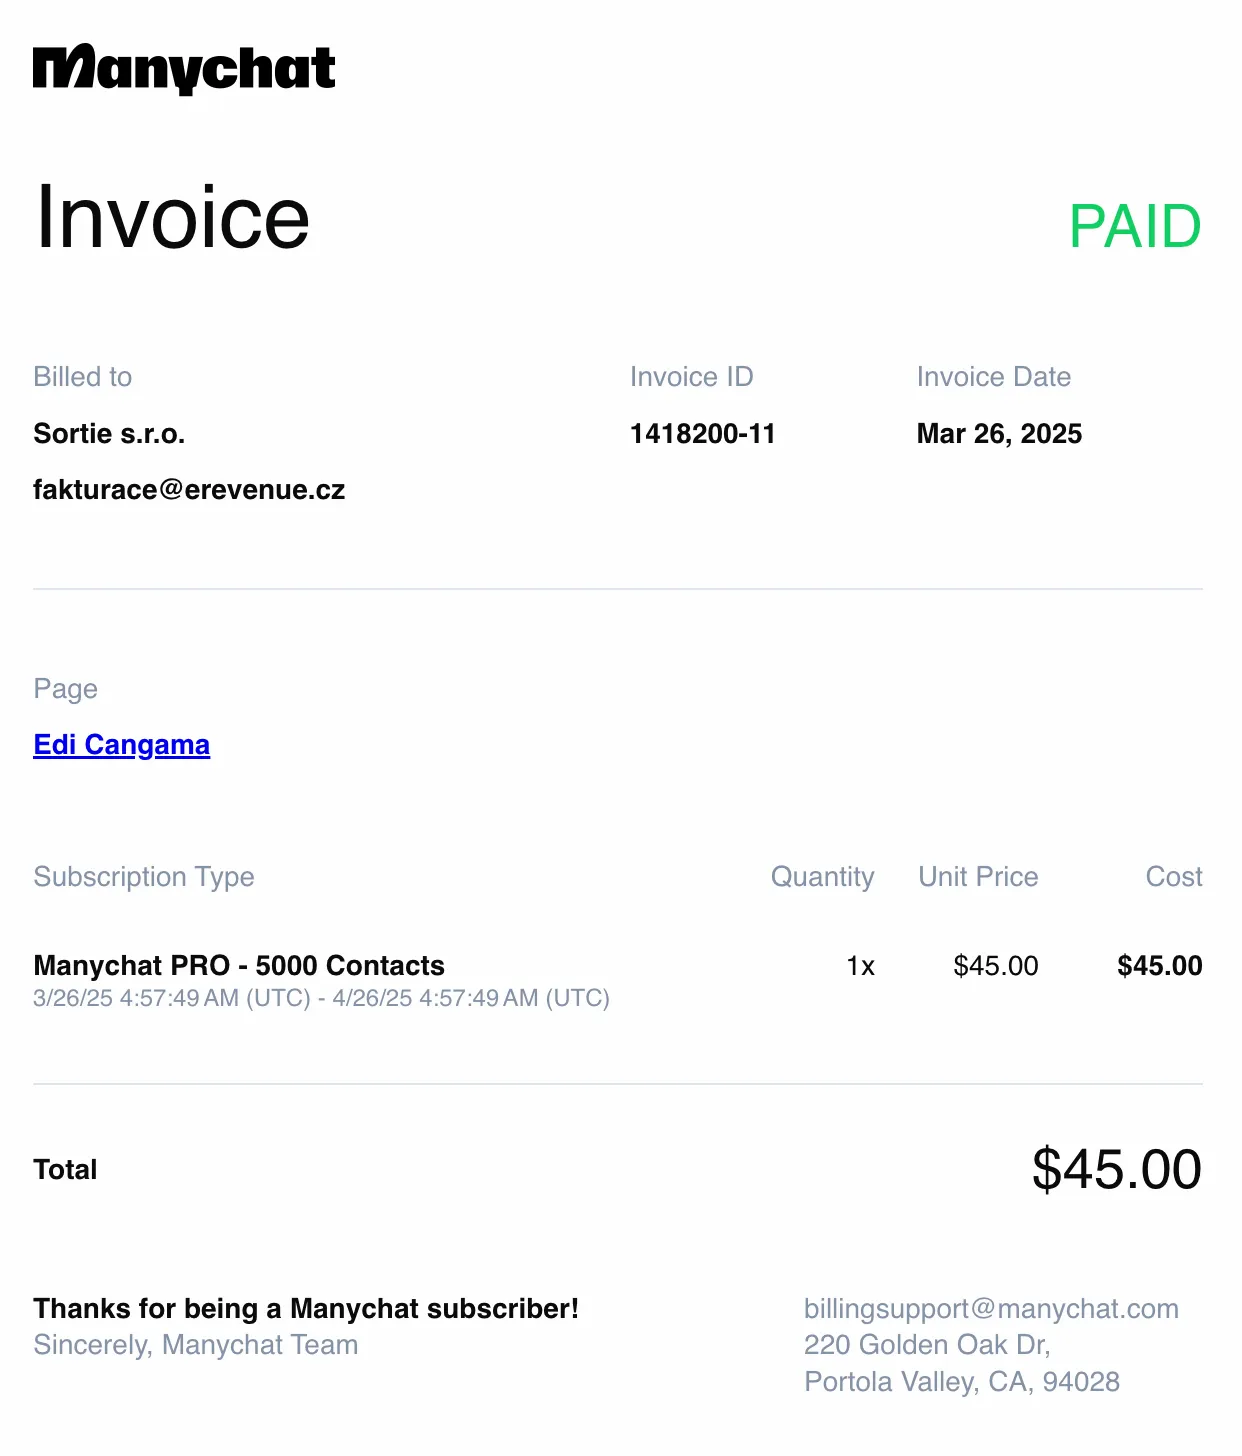
Task: Click the Invoice heading
Action: [x=172, y=217]
